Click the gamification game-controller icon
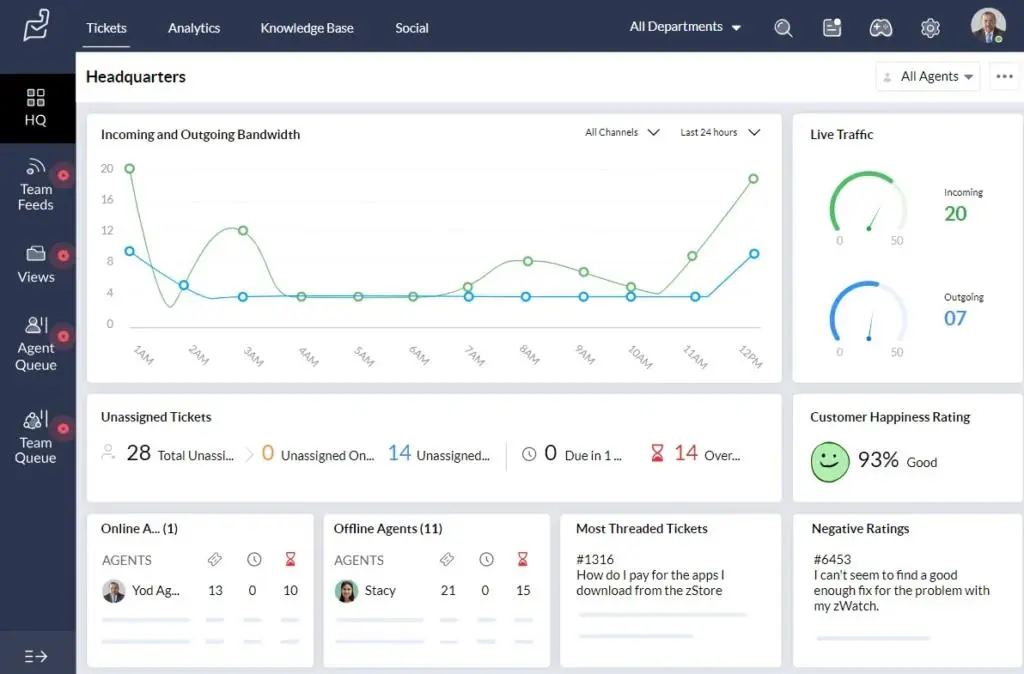Image resolution: width=1024 pixels, height=674 pixels. point(880,27)
